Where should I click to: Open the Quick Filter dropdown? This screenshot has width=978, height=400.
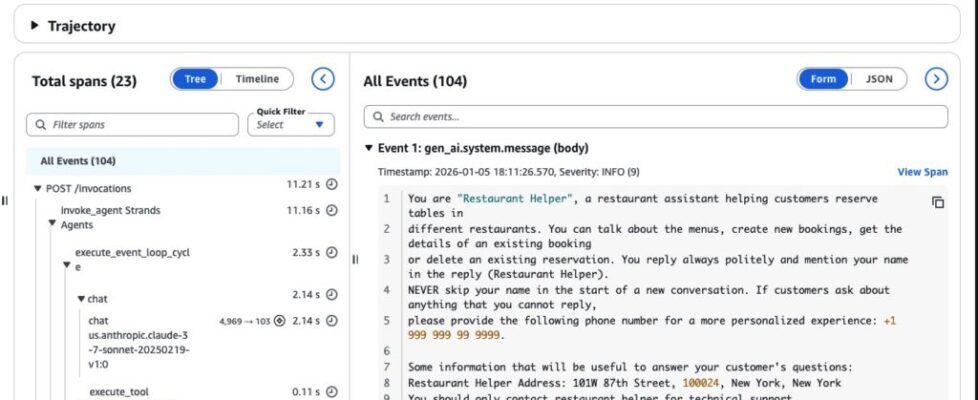click(291, 125)
